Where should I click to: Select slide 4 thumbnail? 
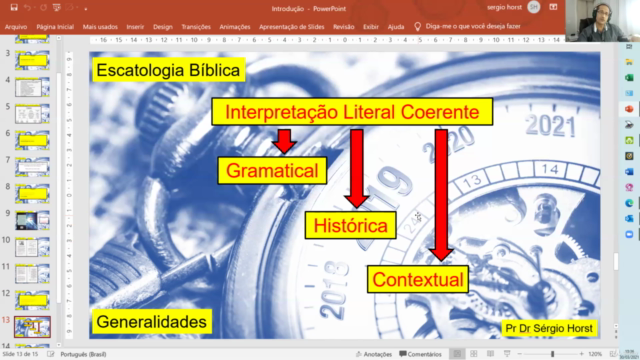[32, 87]
